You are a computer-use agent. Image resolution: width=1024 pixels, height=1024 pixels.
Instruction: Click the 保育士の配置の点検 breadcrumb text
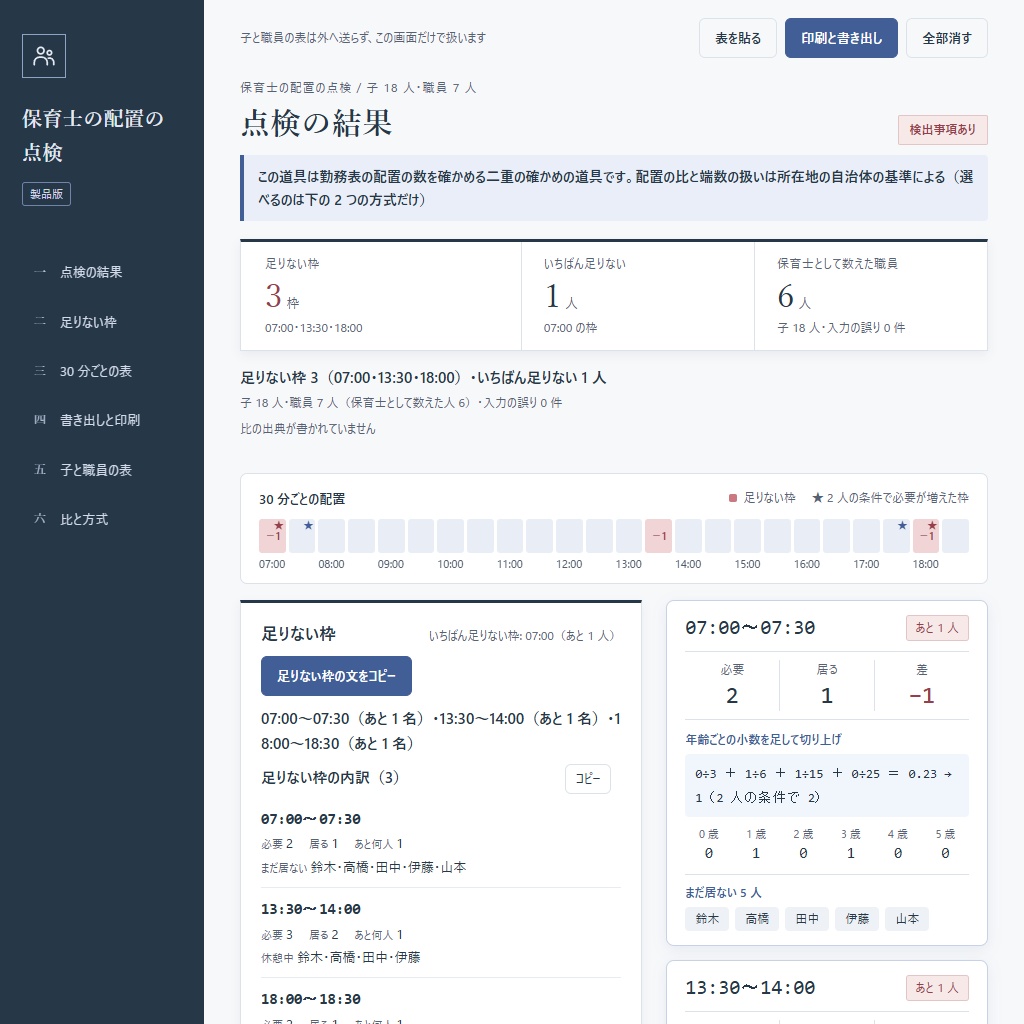pyautogui.click(x=296, y=88)
